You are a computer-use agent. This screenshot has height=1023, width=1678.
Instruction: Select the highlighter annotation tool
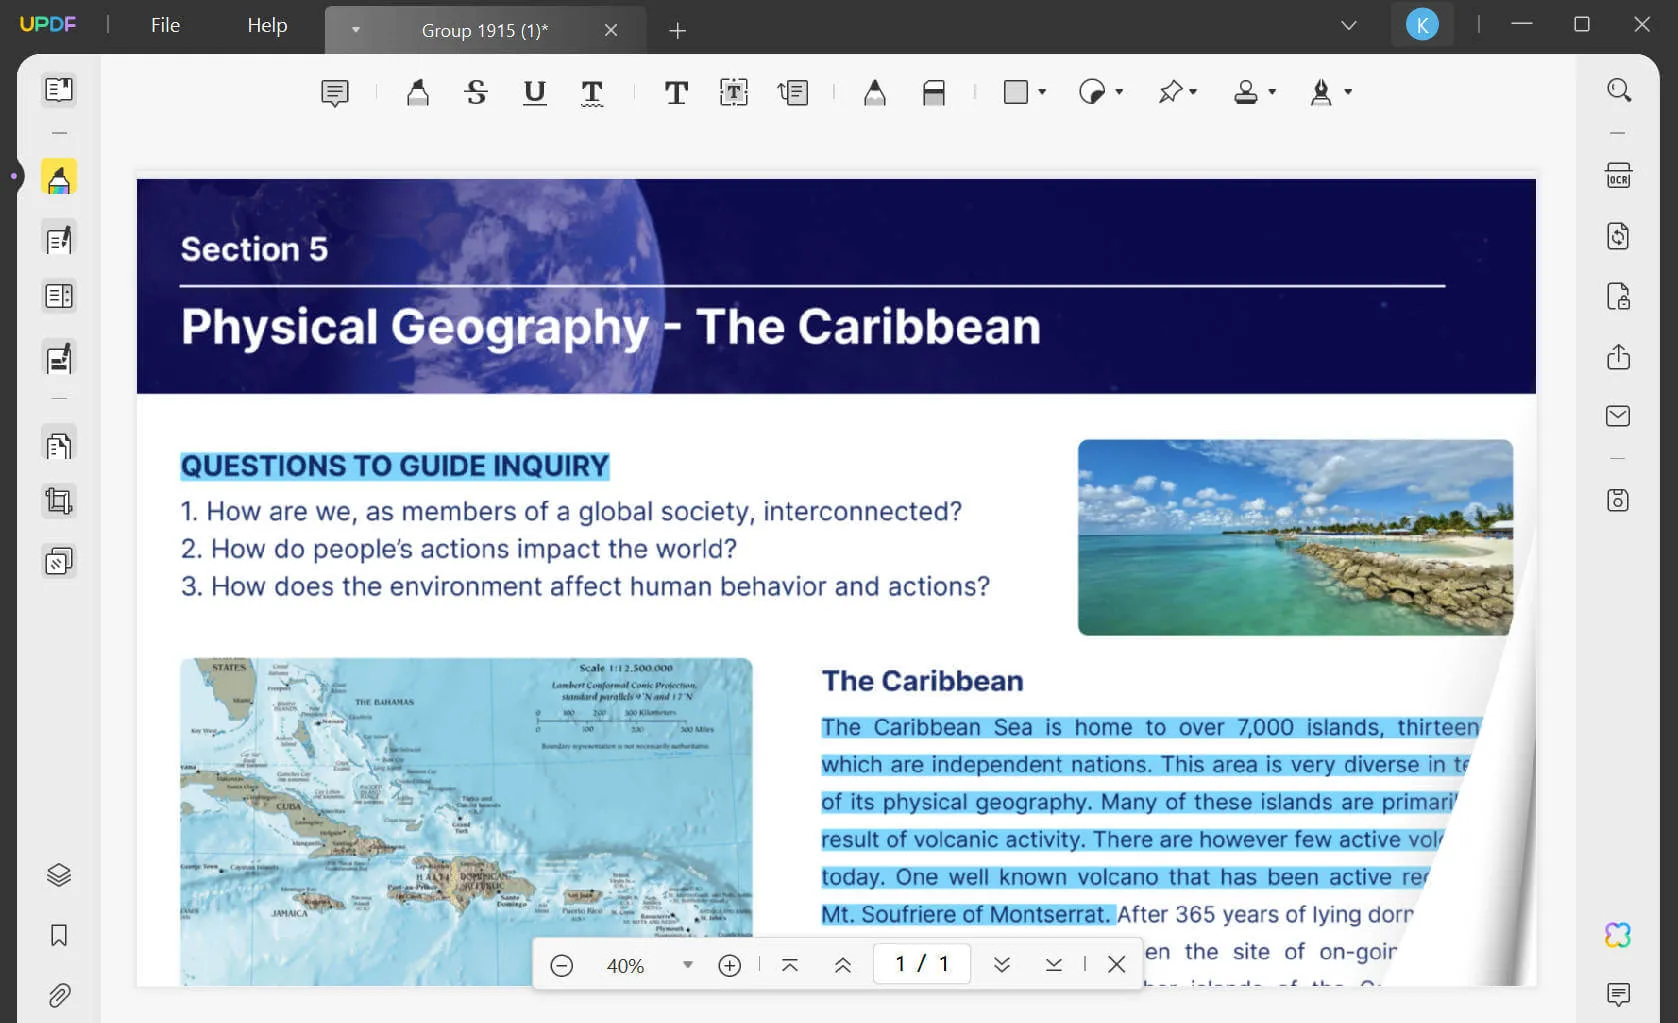click(418, 92)
